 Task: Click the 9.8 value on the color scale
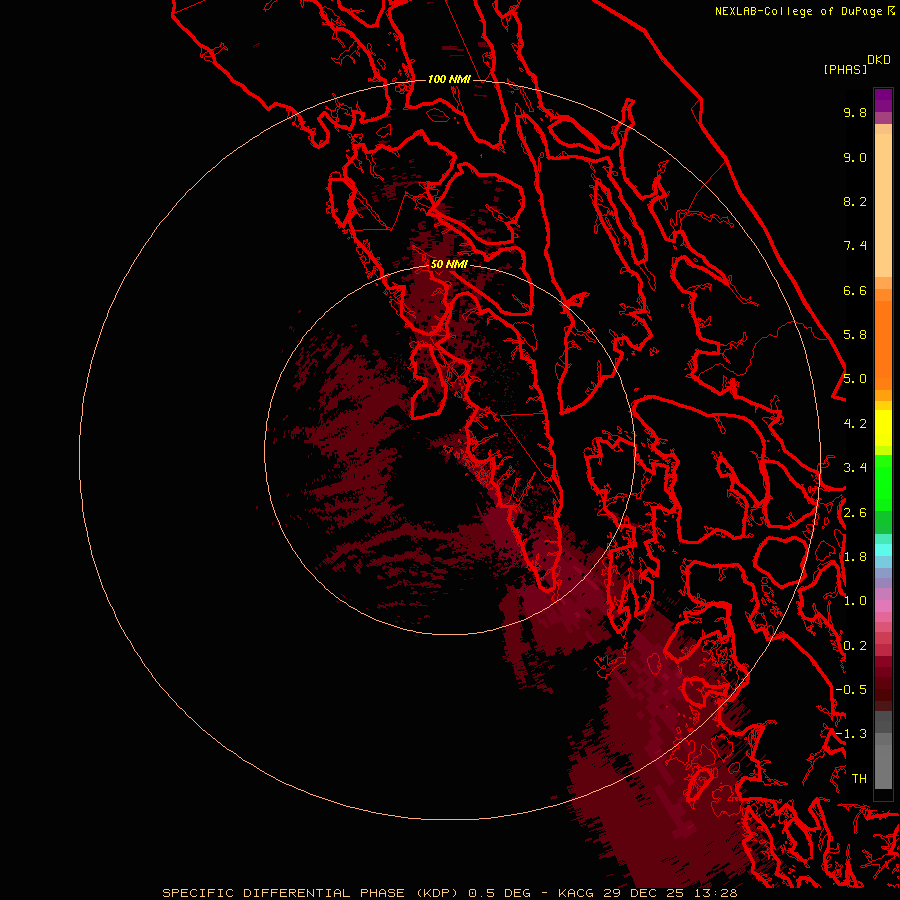[855, 112]
